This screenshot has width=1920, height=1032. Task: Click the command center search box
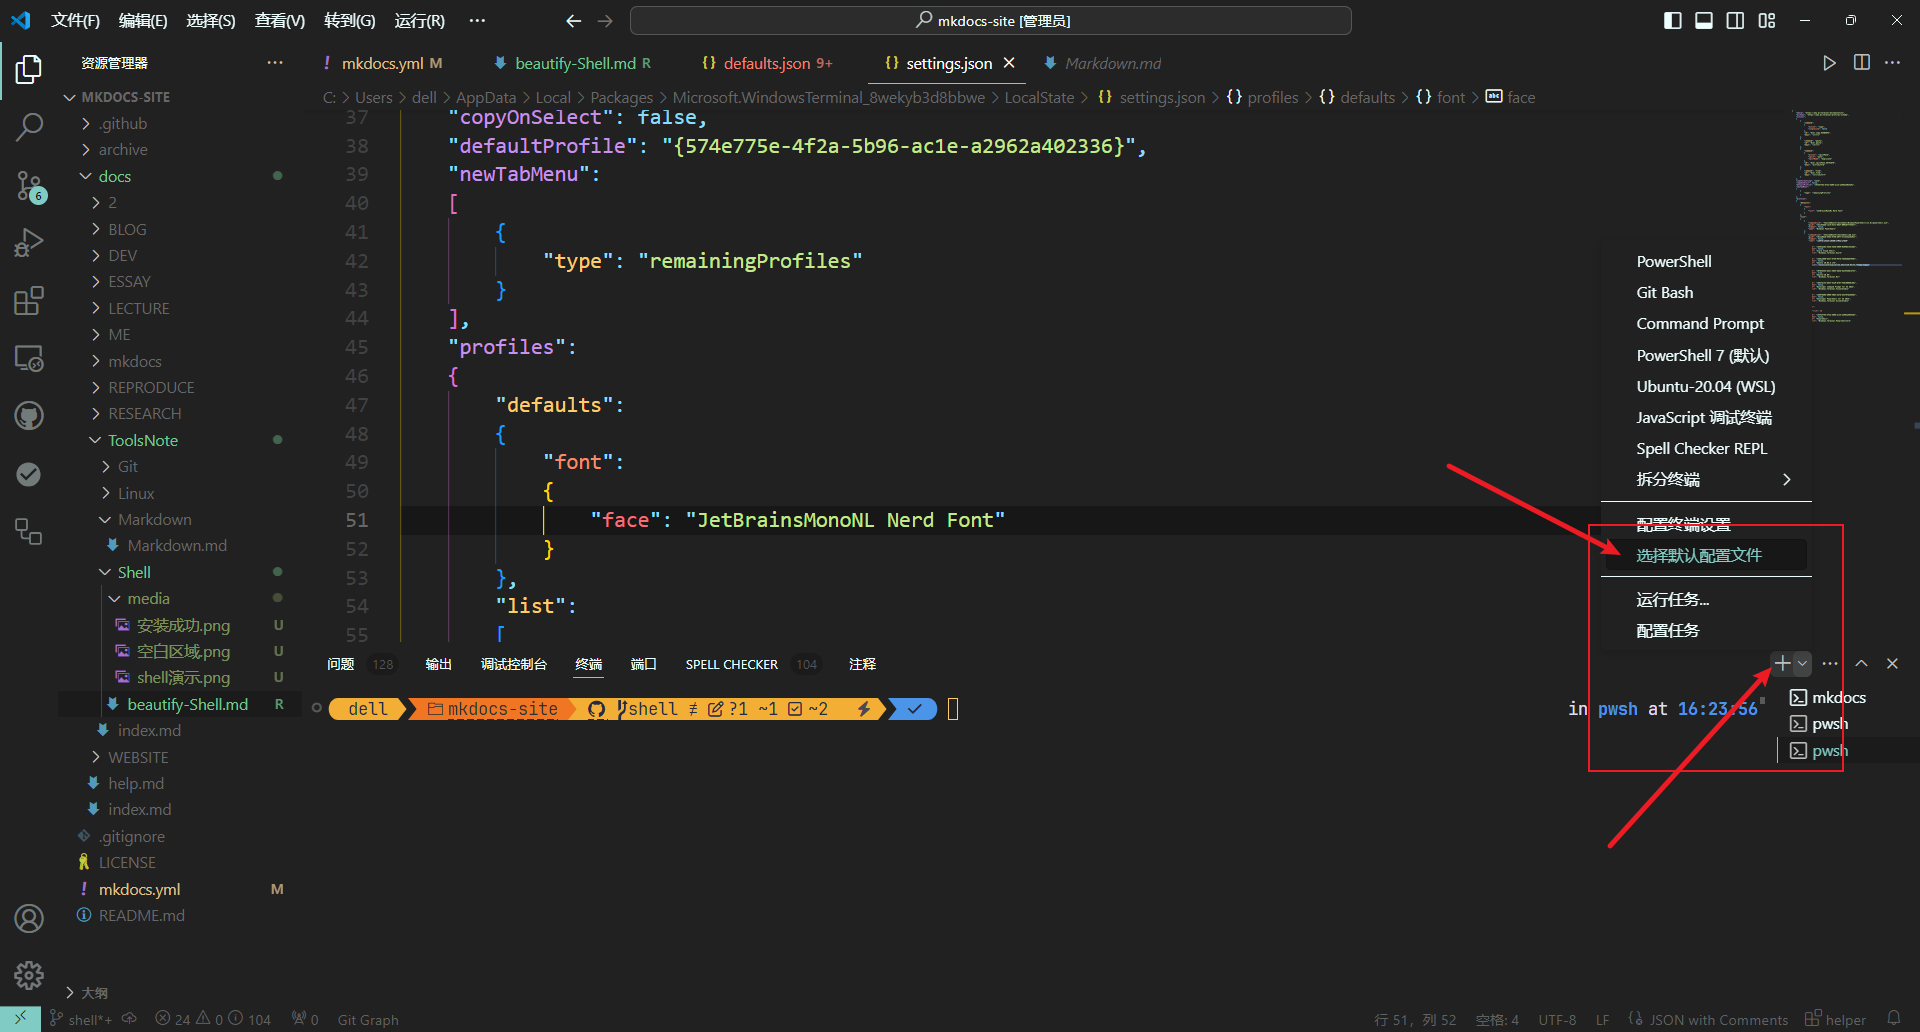coord(991,20)
